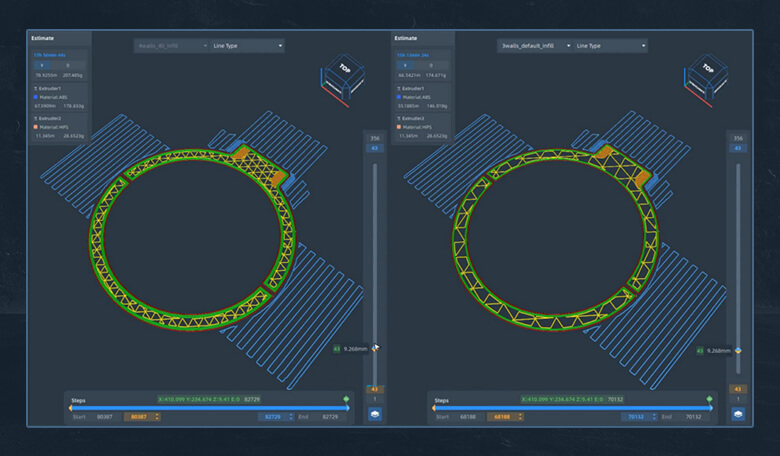This screenshot has height=456, width=780.
Task: Click the left vertical layer slider handle
Action: (375, 349)
